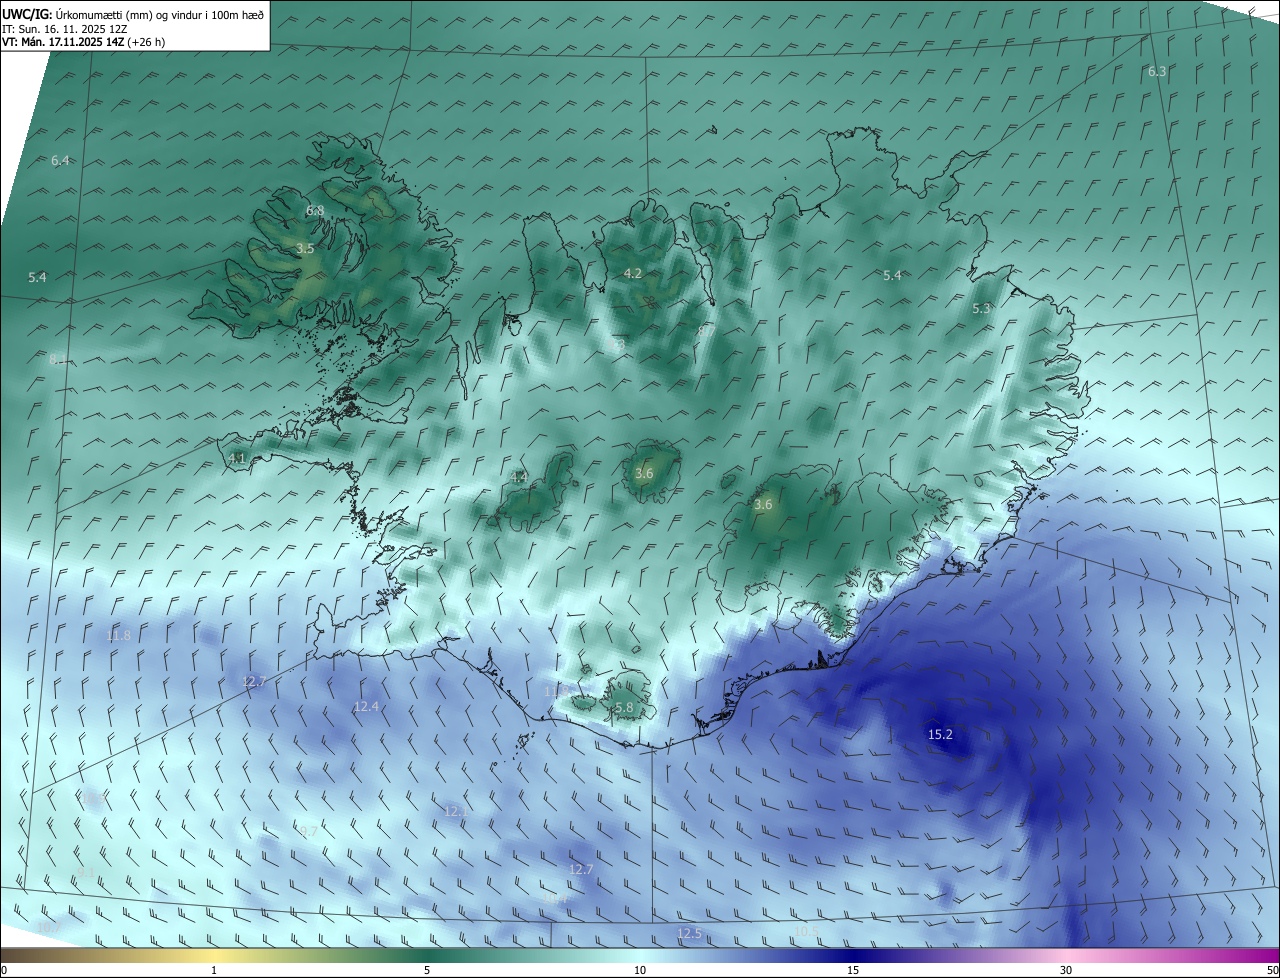
Task: Click the color scale label 15
Action: click(x=853, y=970)
